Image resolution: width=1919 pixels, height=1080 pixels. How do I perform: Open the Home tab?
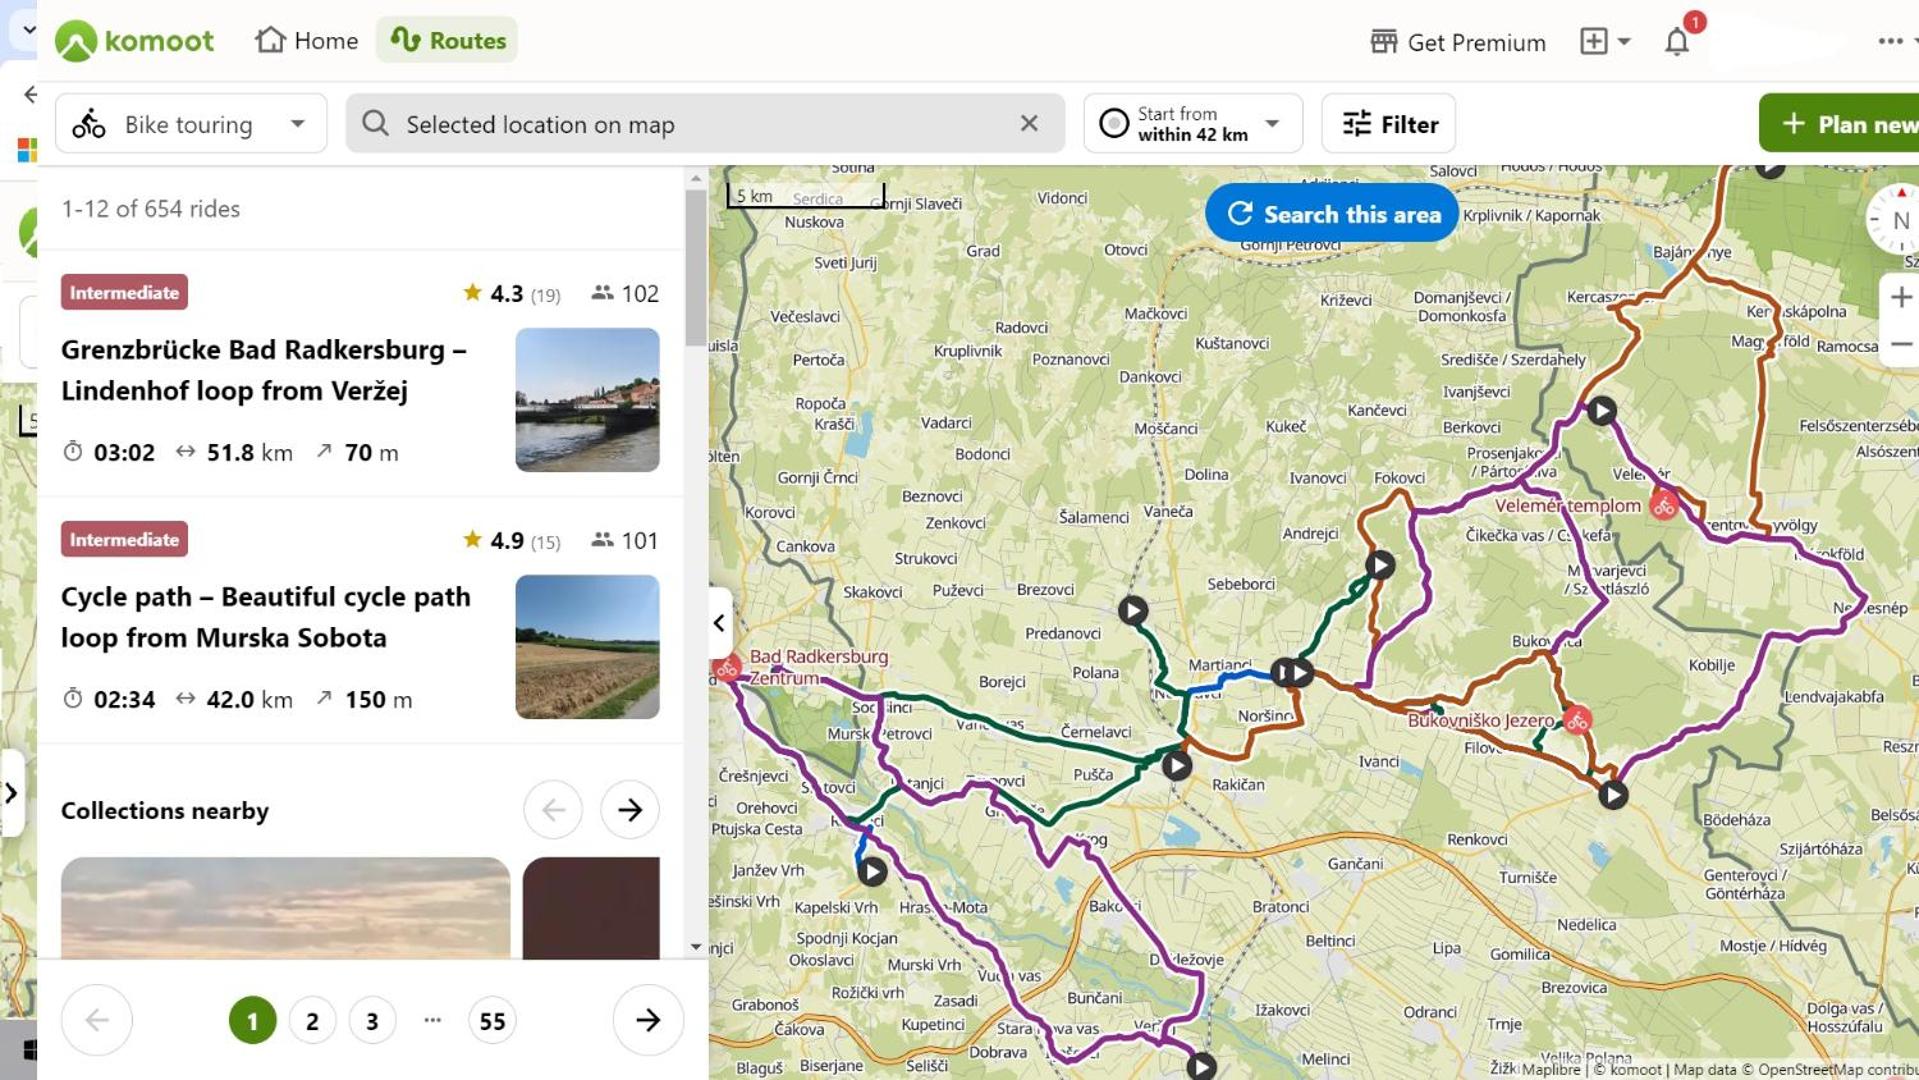coord(307,41)
